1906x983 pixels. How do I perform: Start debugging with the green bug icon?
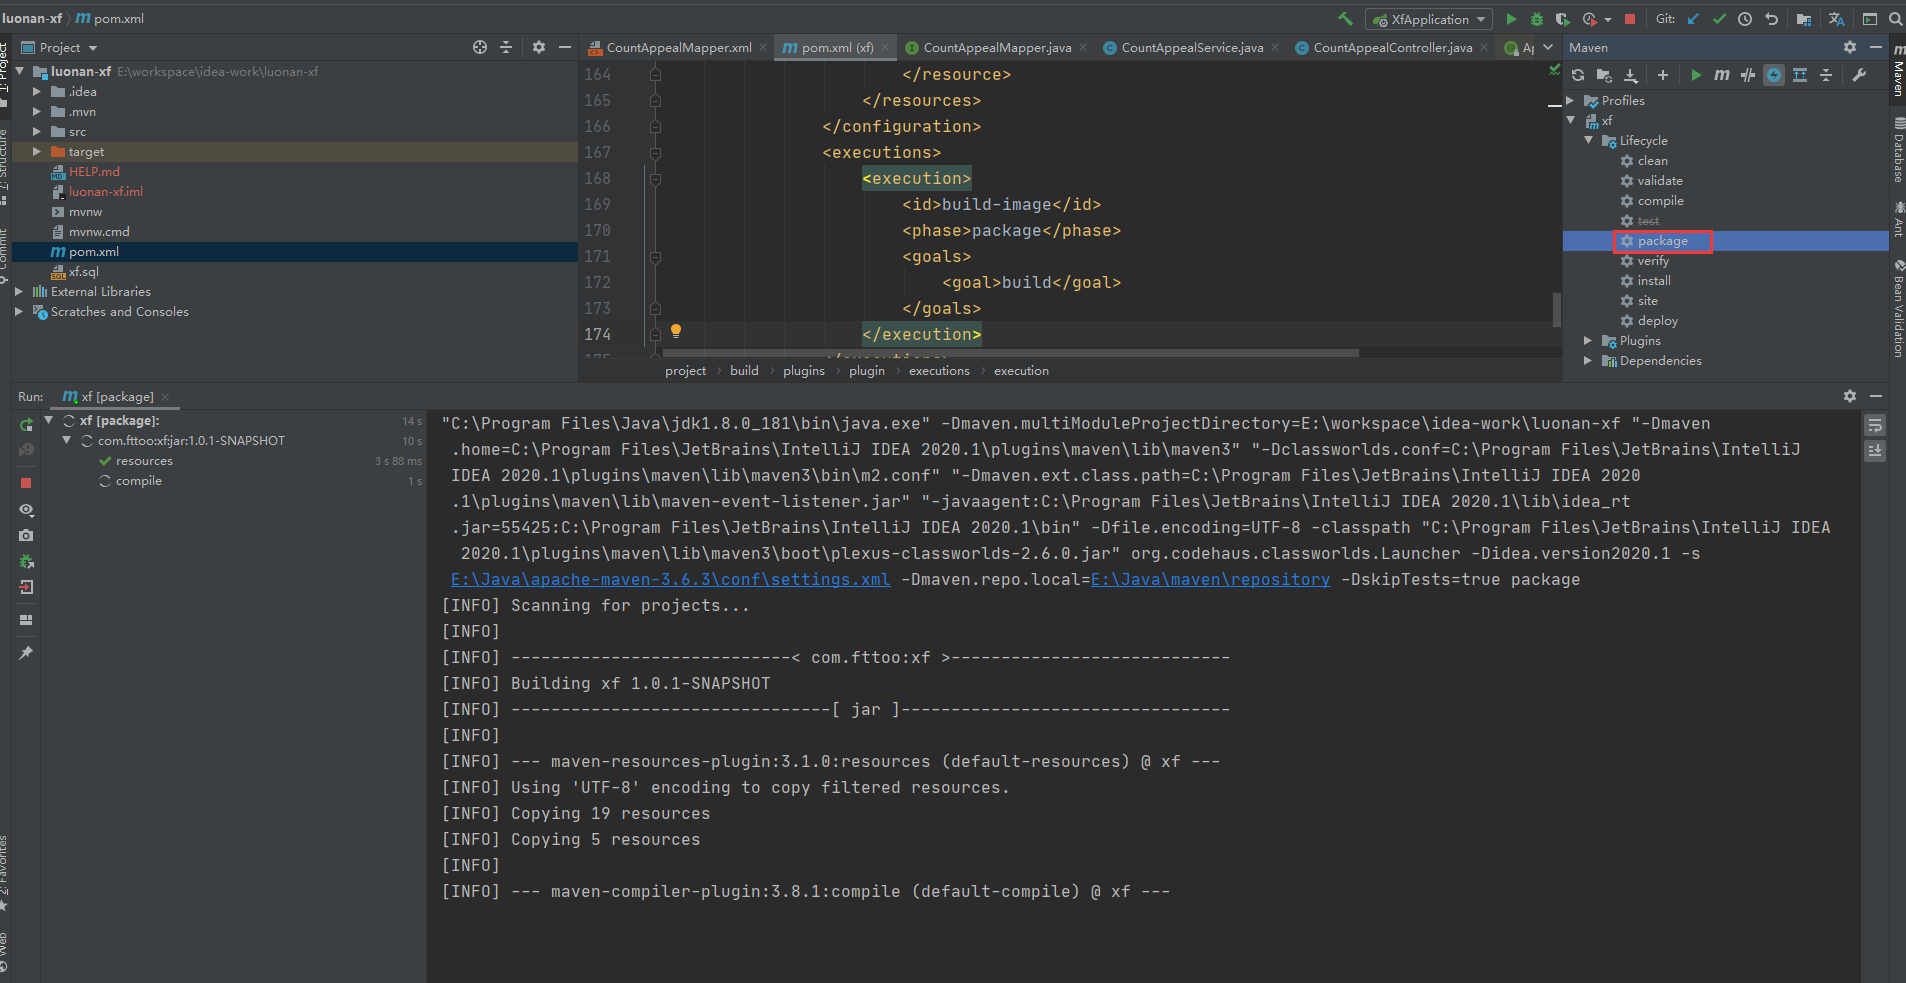click(x=1537, y=19)
